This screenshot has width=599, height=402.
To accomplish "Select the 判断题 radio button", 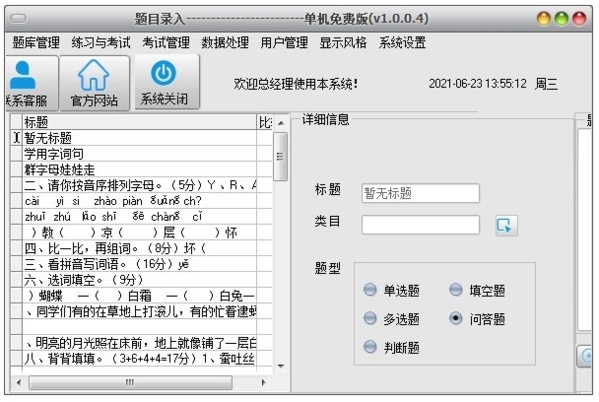I will pos(370,347).
